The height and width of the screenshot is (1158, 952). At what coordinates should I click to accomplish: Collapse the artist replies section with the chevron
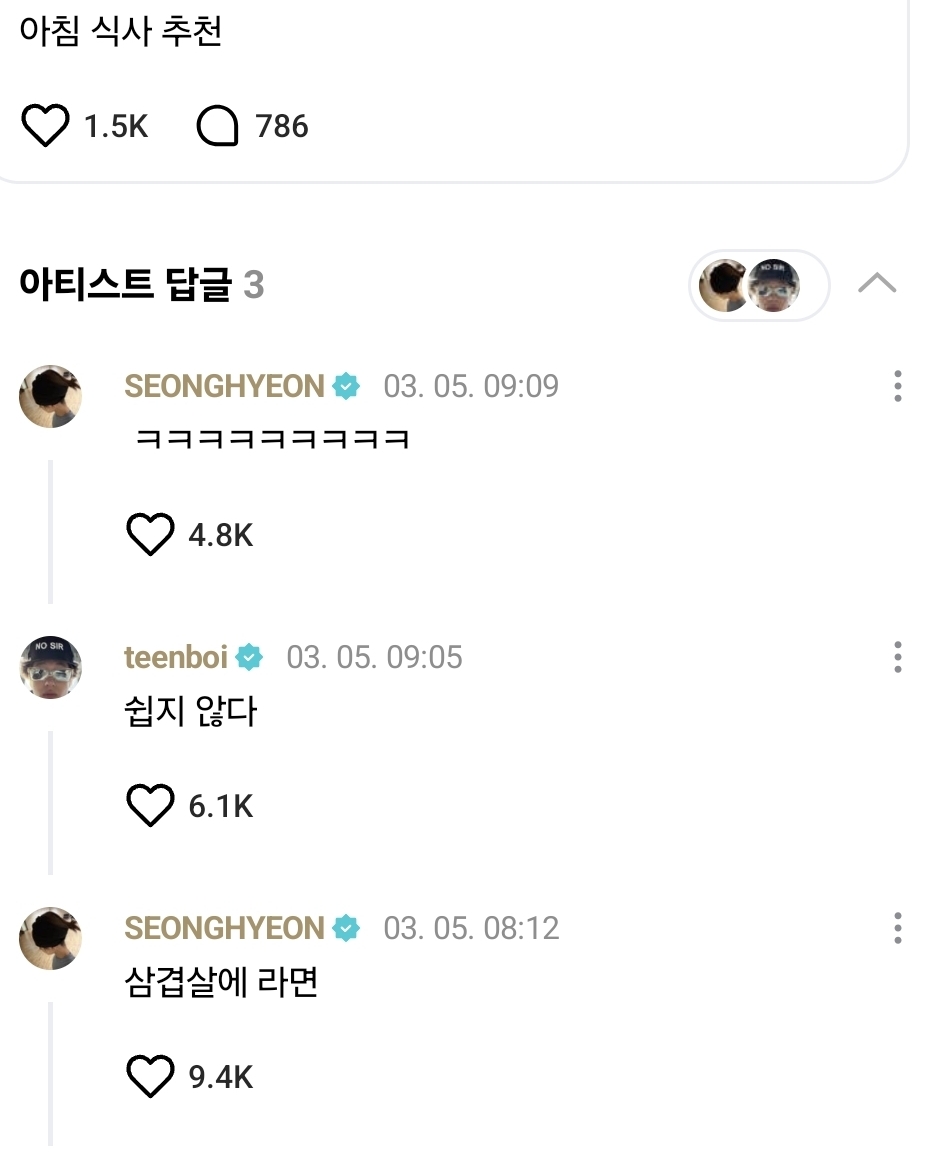877,285
